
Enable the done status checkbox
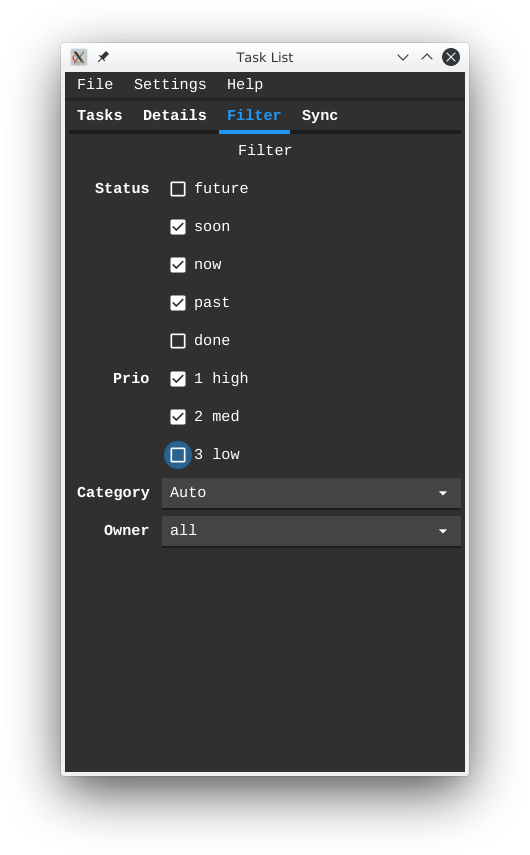178,341
